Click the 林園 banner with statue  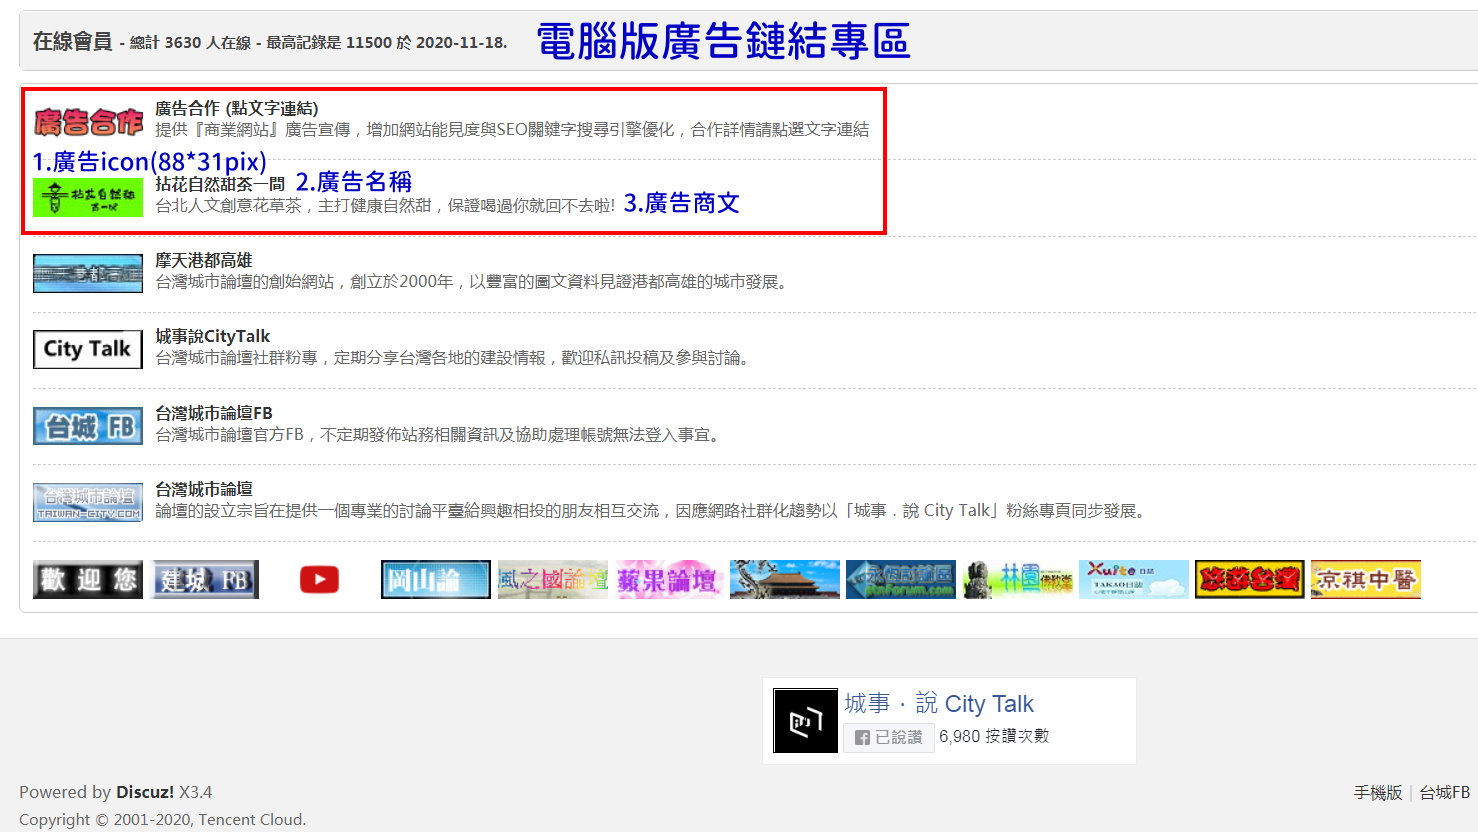[x=1018, y=580]
